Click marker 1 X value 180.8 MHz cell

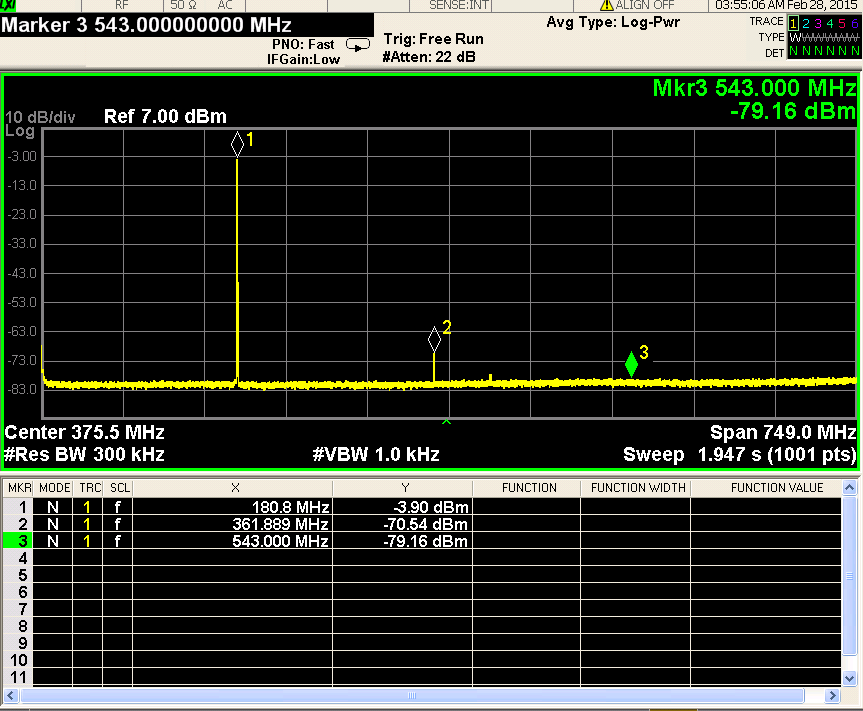(232, 507)
